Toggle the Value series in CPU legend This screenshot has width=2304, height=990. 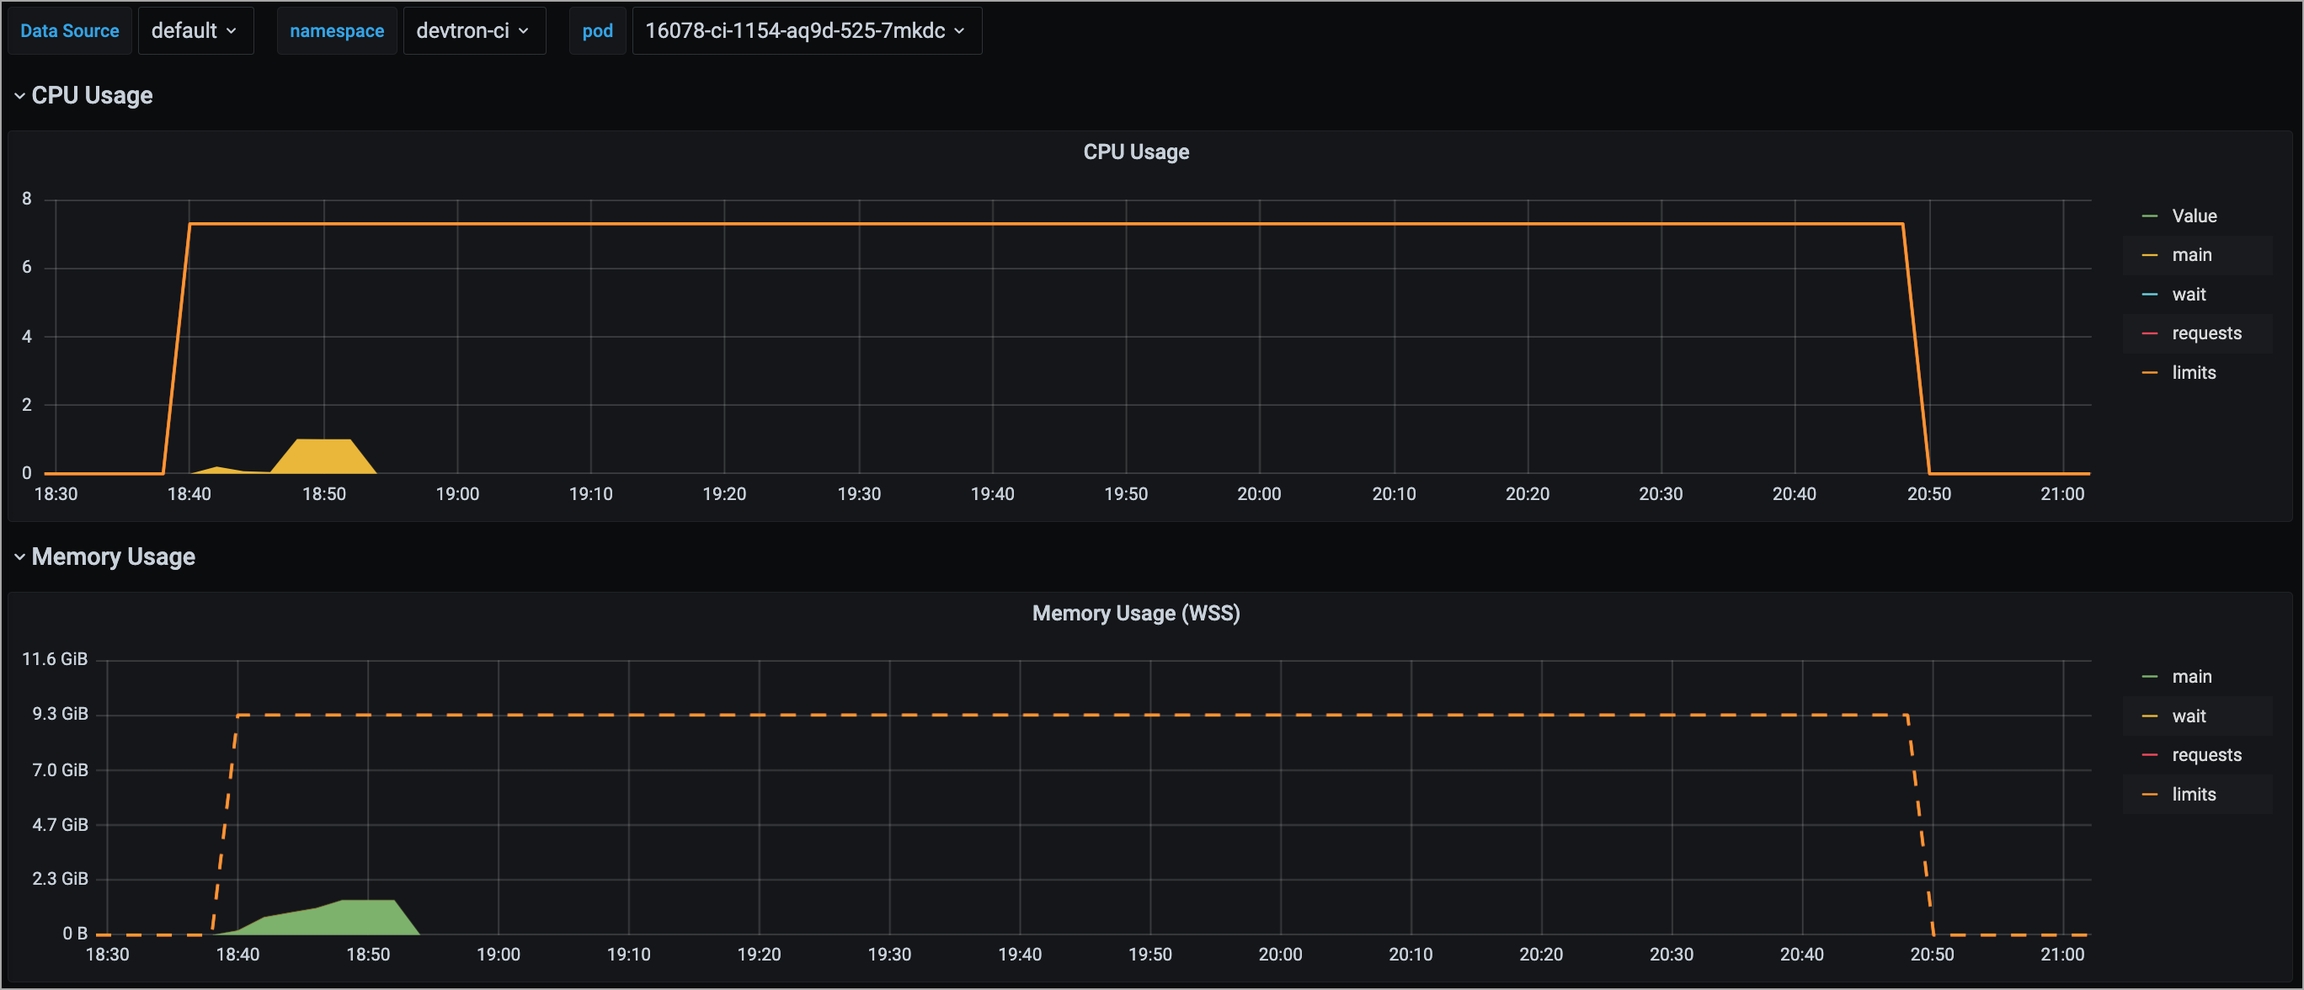click(x=2194, y=216)
